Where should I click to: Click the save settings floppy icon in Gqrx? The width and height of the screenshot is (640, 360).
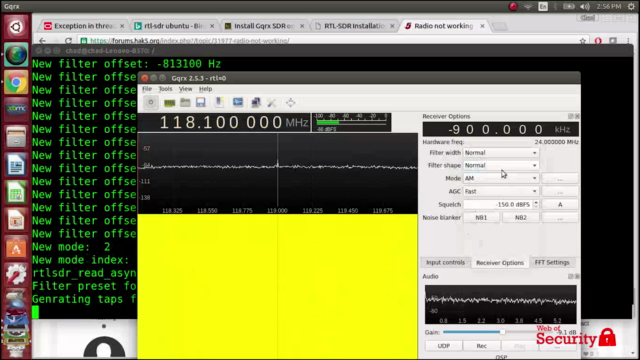point(200,102)
